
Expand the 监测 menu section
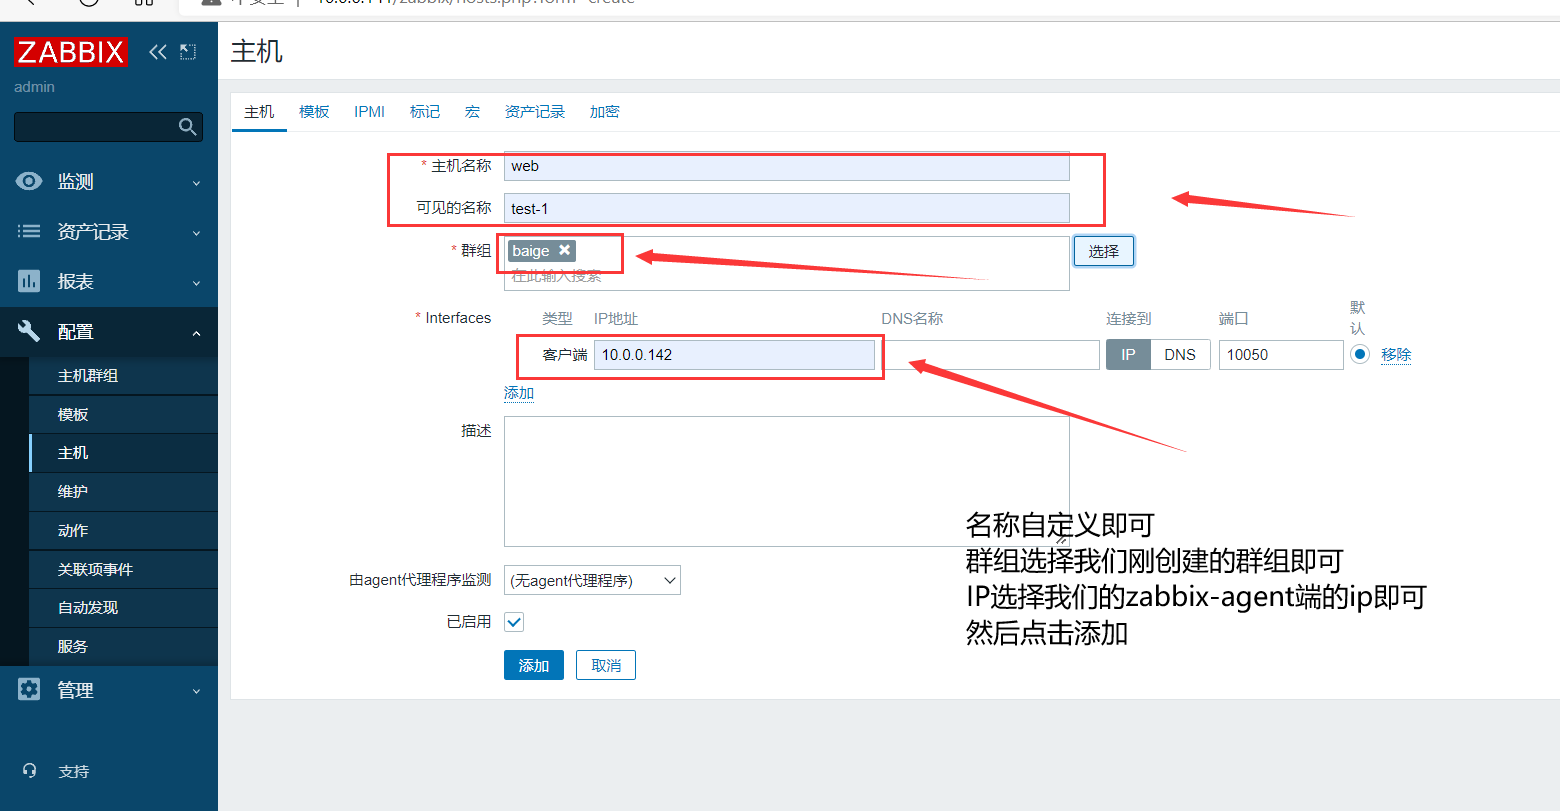[x=108, y=181]
